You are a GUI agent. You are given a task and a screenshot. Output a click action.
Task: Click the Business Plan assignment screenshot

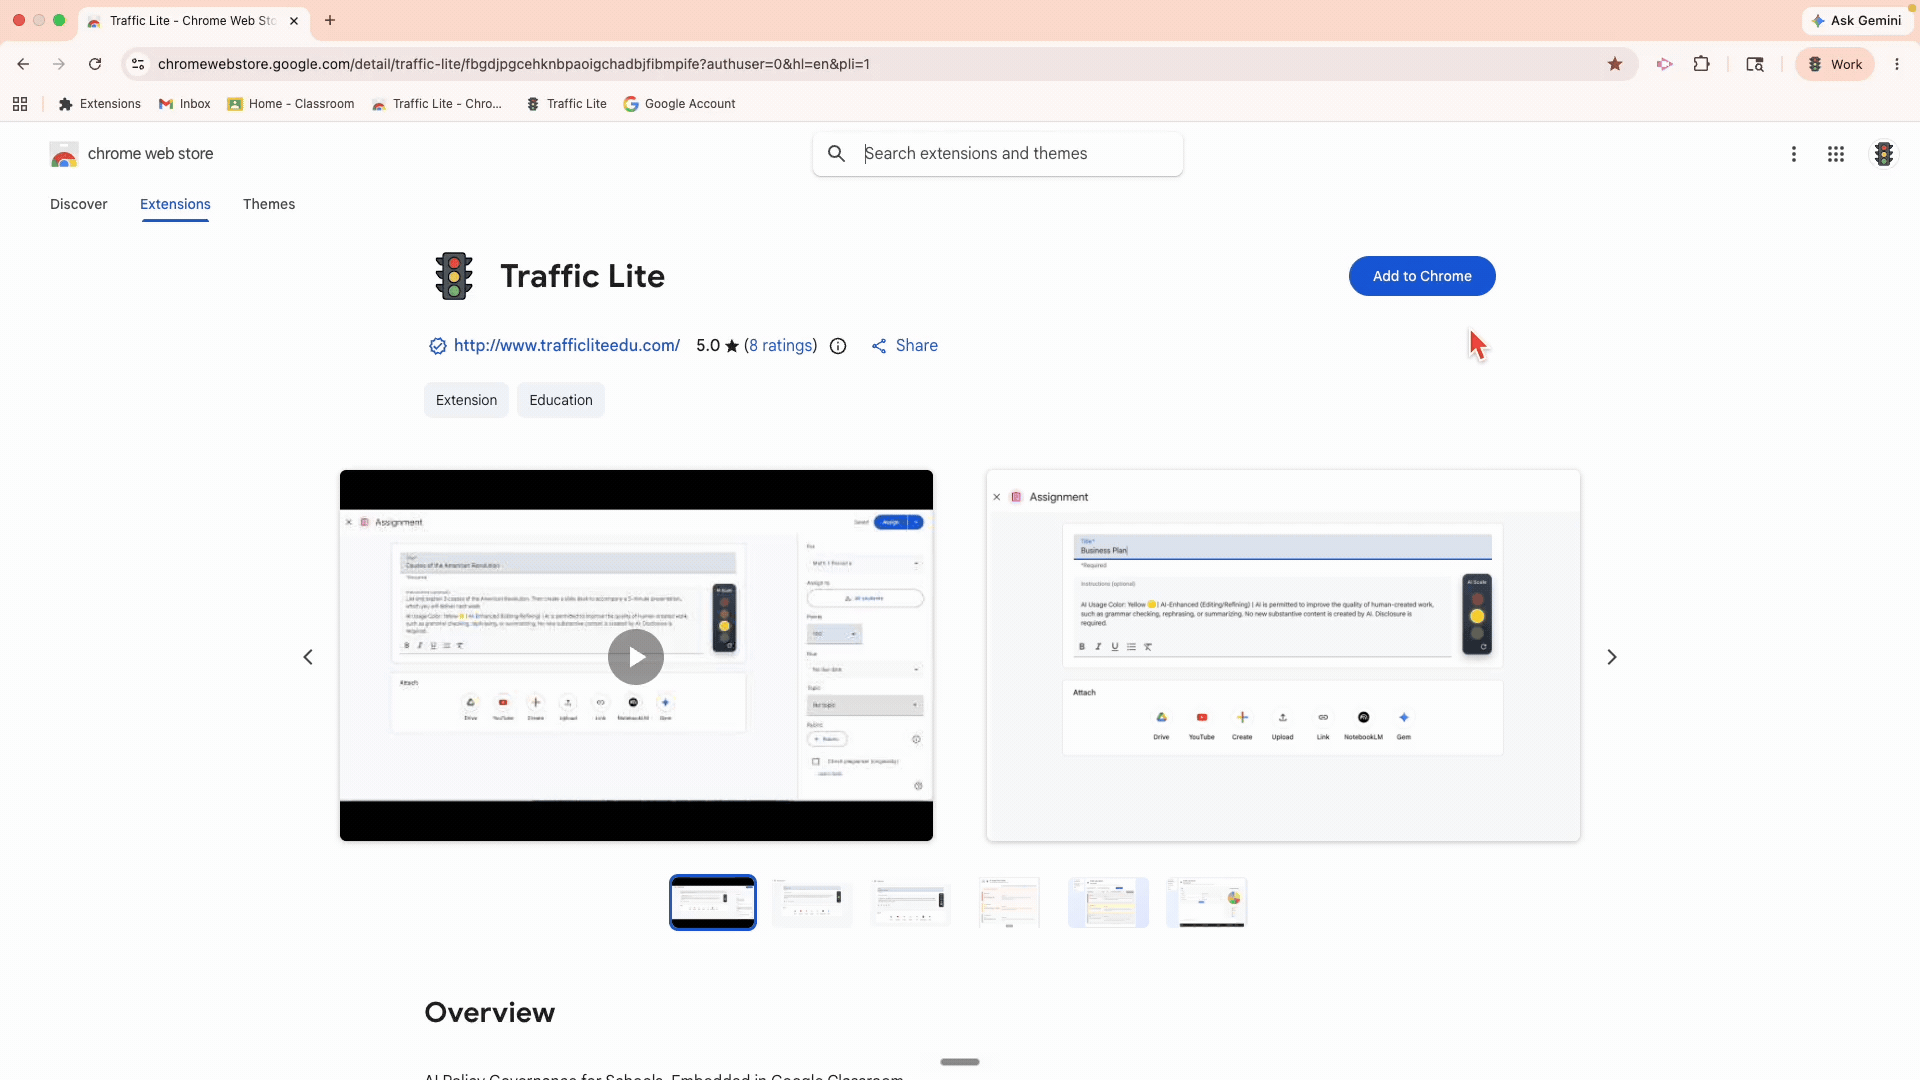pyautogui.click(x=1283, y=655)
